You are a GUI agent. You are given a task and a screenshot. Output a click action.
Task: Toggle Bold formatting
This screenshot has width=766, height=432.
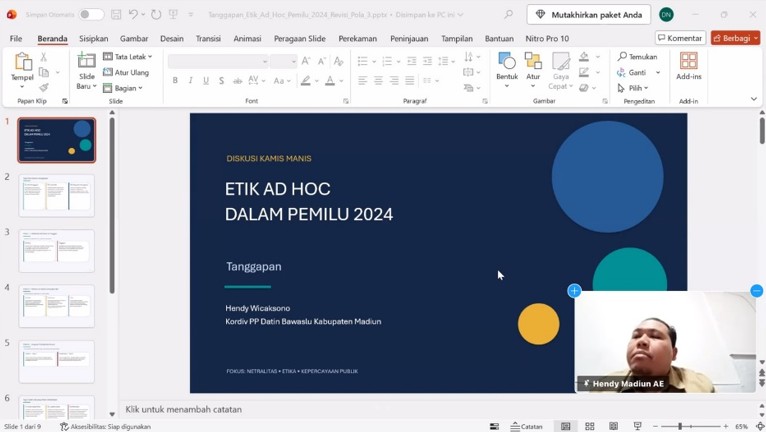coord(175,80)
